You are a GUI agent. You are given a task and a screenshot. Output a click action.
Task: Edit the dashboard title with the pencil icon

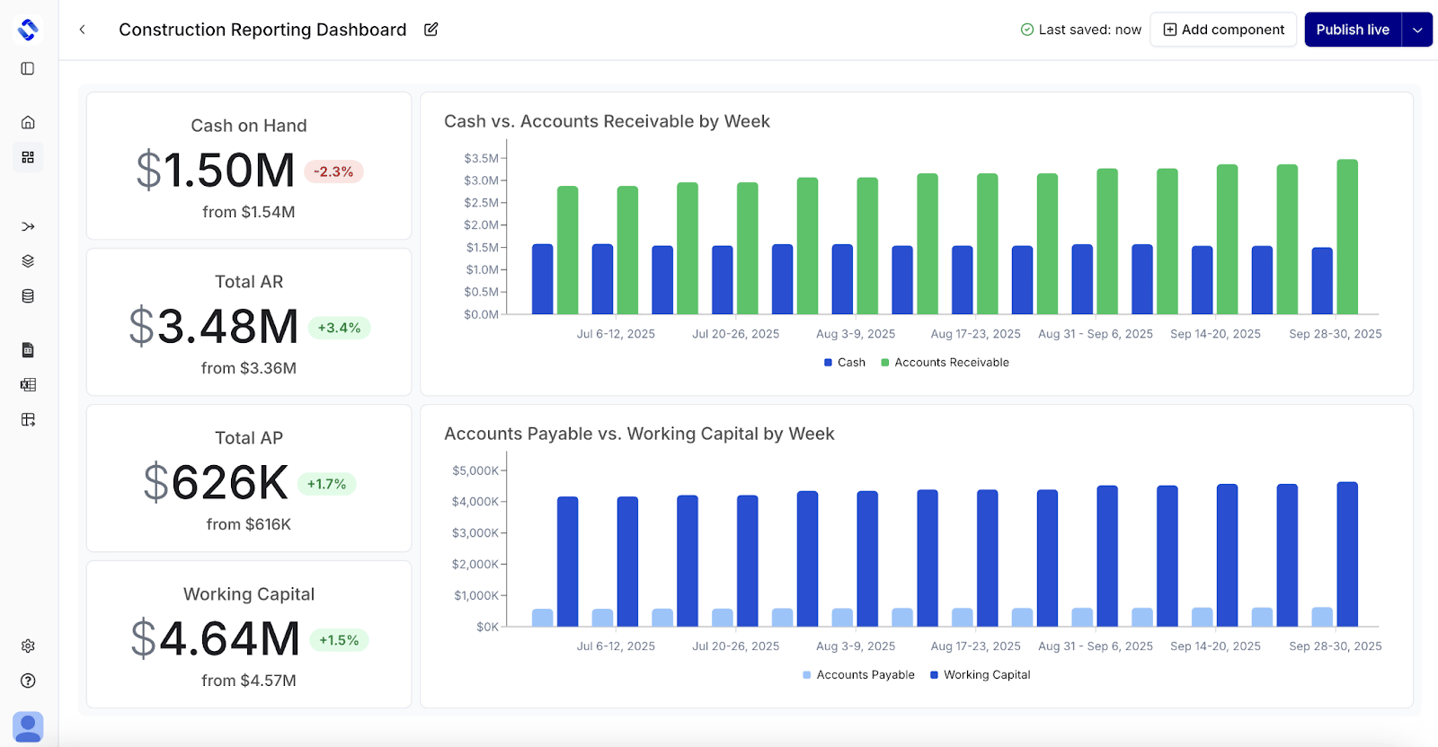pos(431,30)
